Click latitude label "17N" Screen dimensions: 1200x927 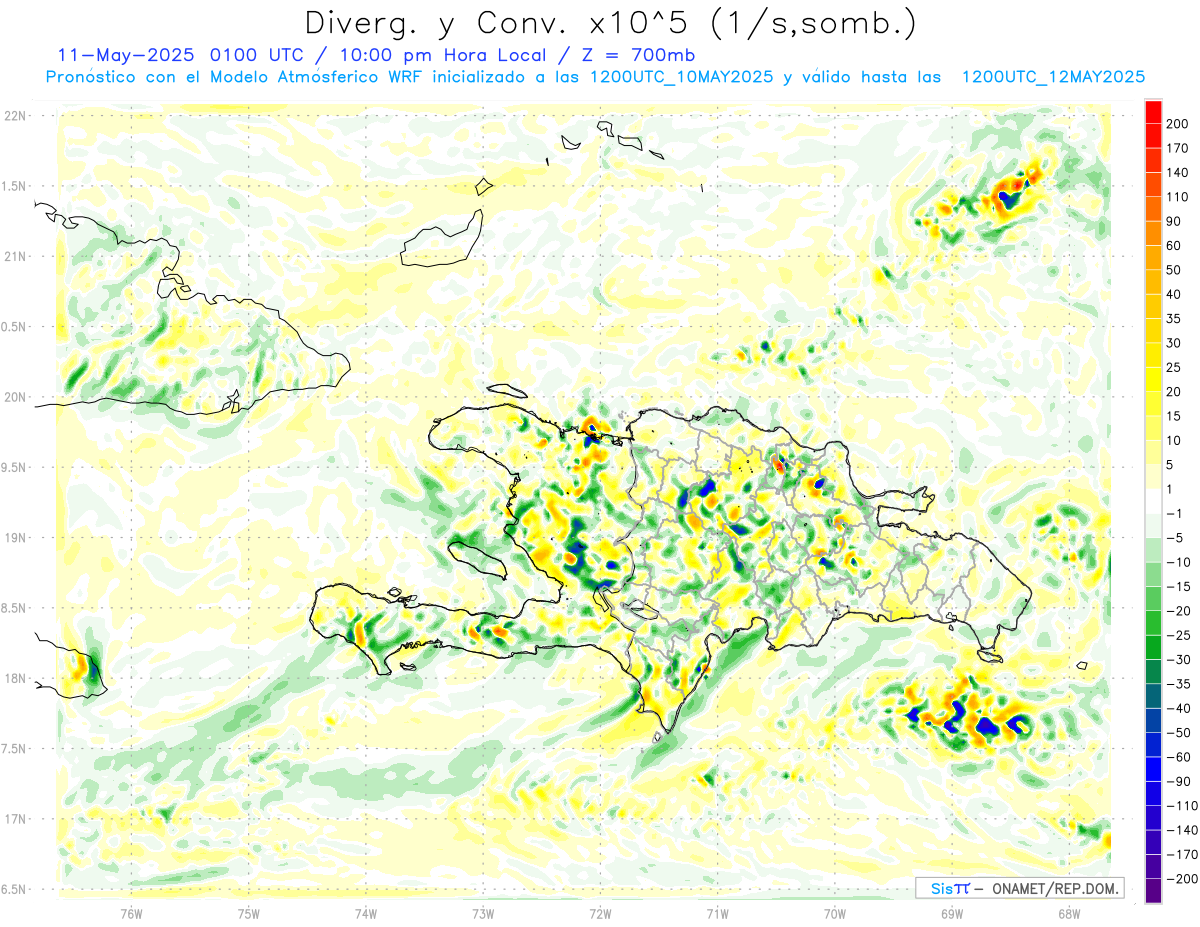pyautogui.click(x=14, y=819)
